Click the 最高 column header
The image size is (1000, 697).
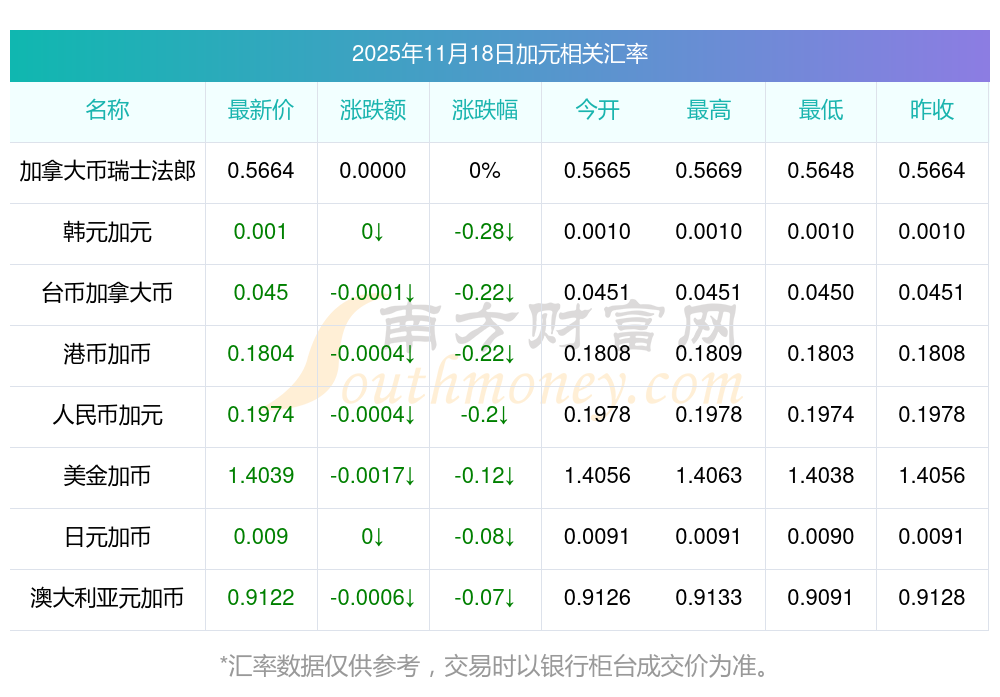[x=709, y=111]
